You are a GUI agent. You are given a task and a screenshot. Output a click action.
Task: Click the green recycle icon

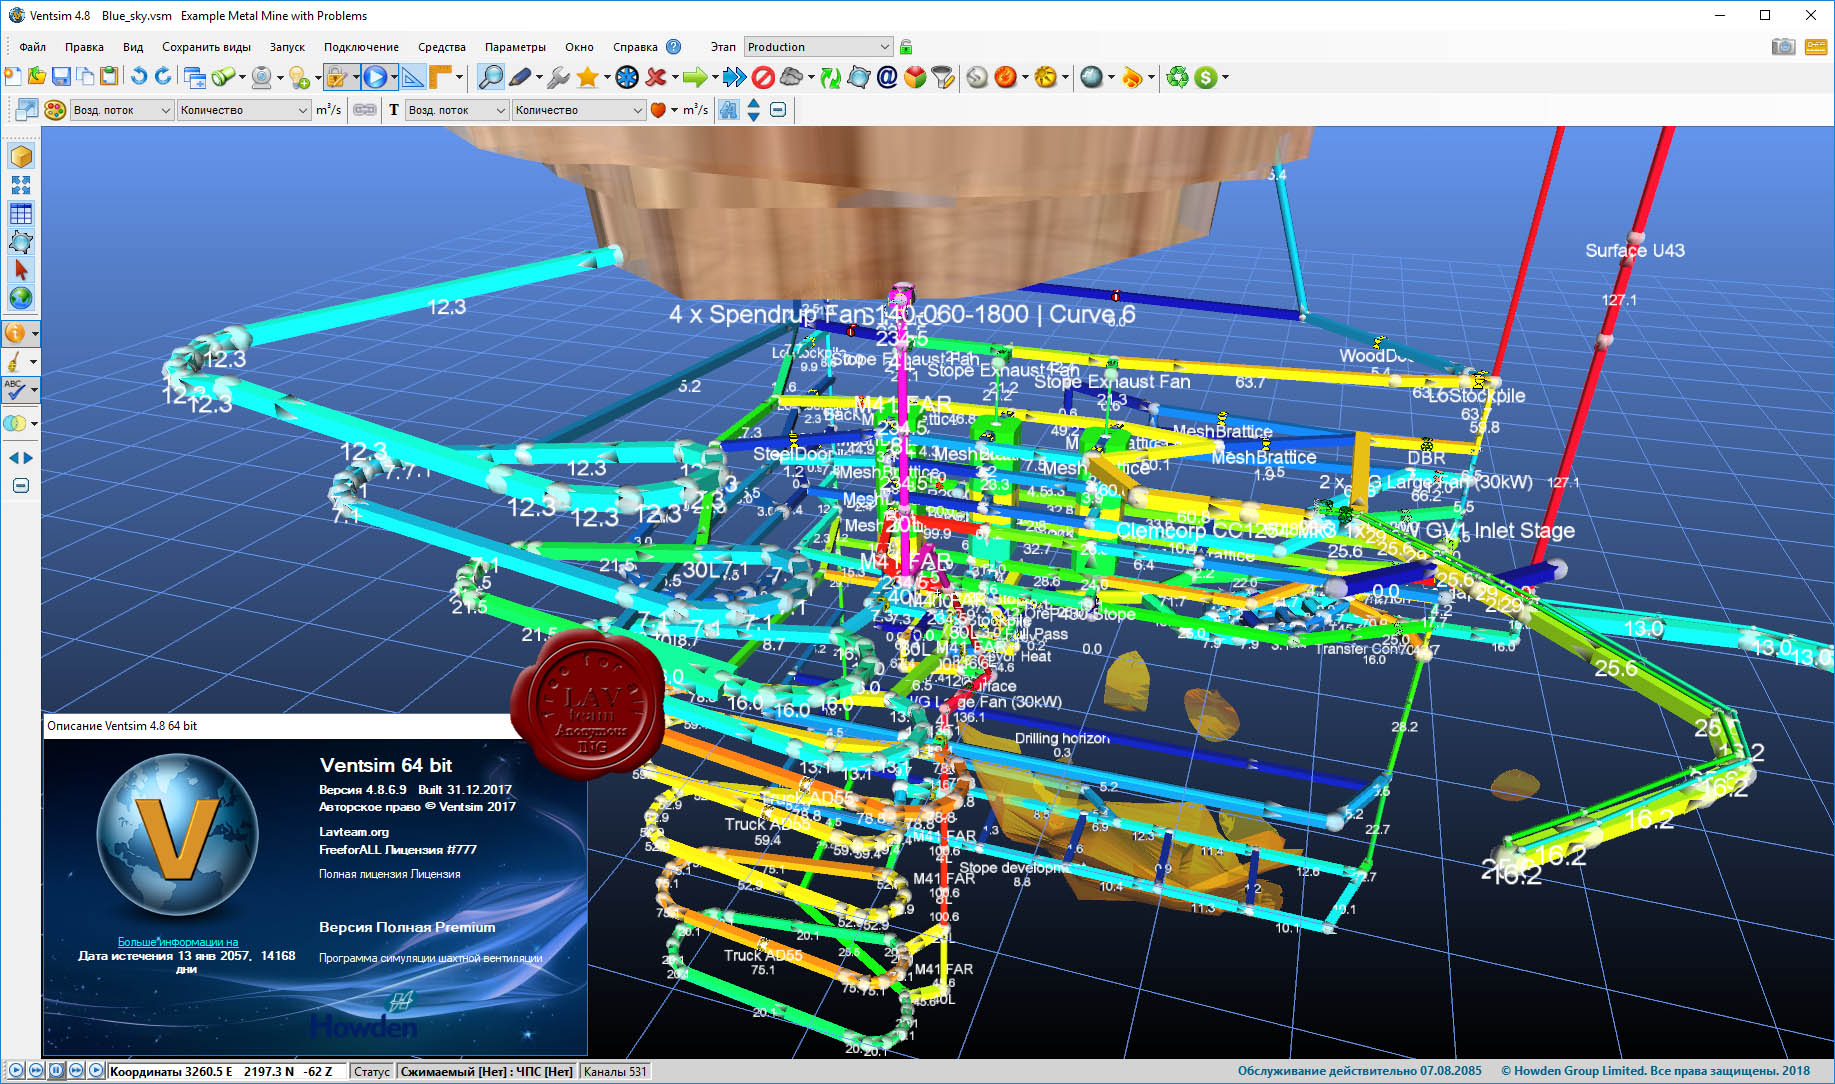tap(1178, 77)
